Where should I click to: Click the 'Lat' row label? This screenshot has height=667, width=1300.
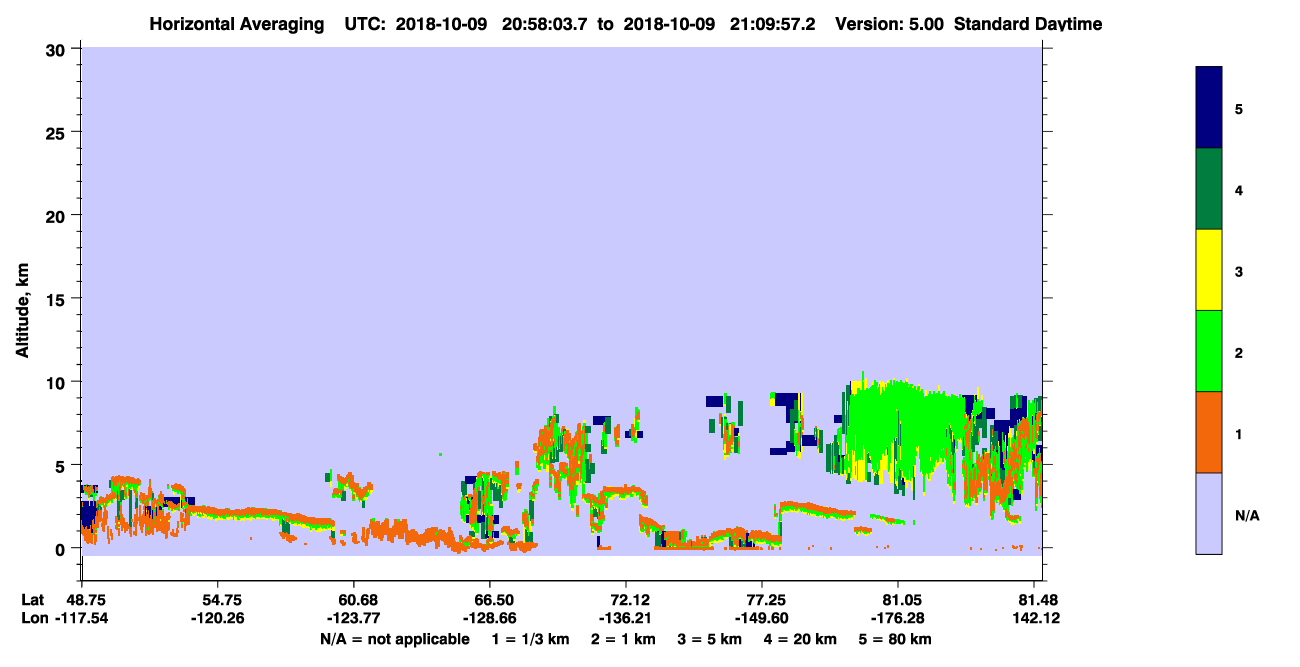(x=33, y=600)
